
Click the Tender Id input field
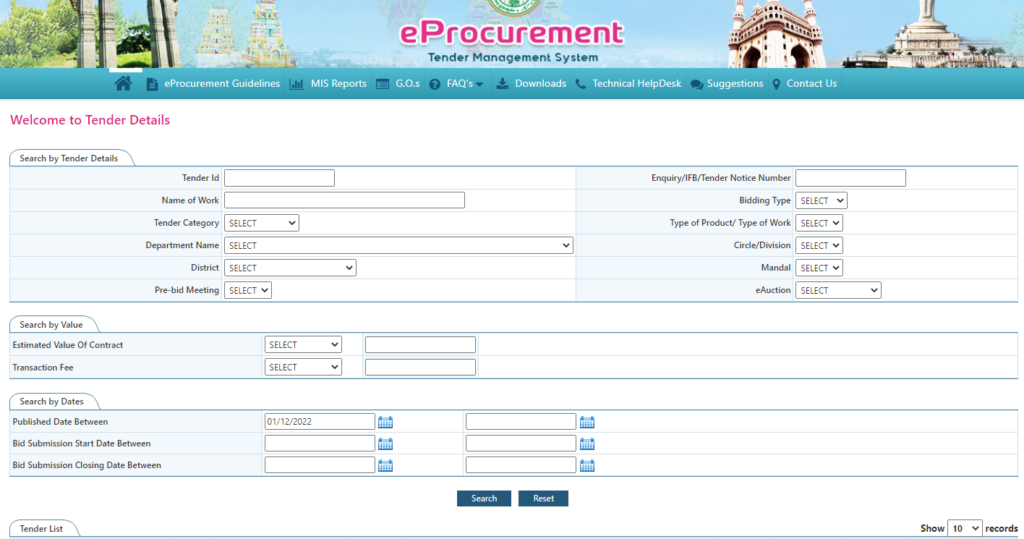279,178
